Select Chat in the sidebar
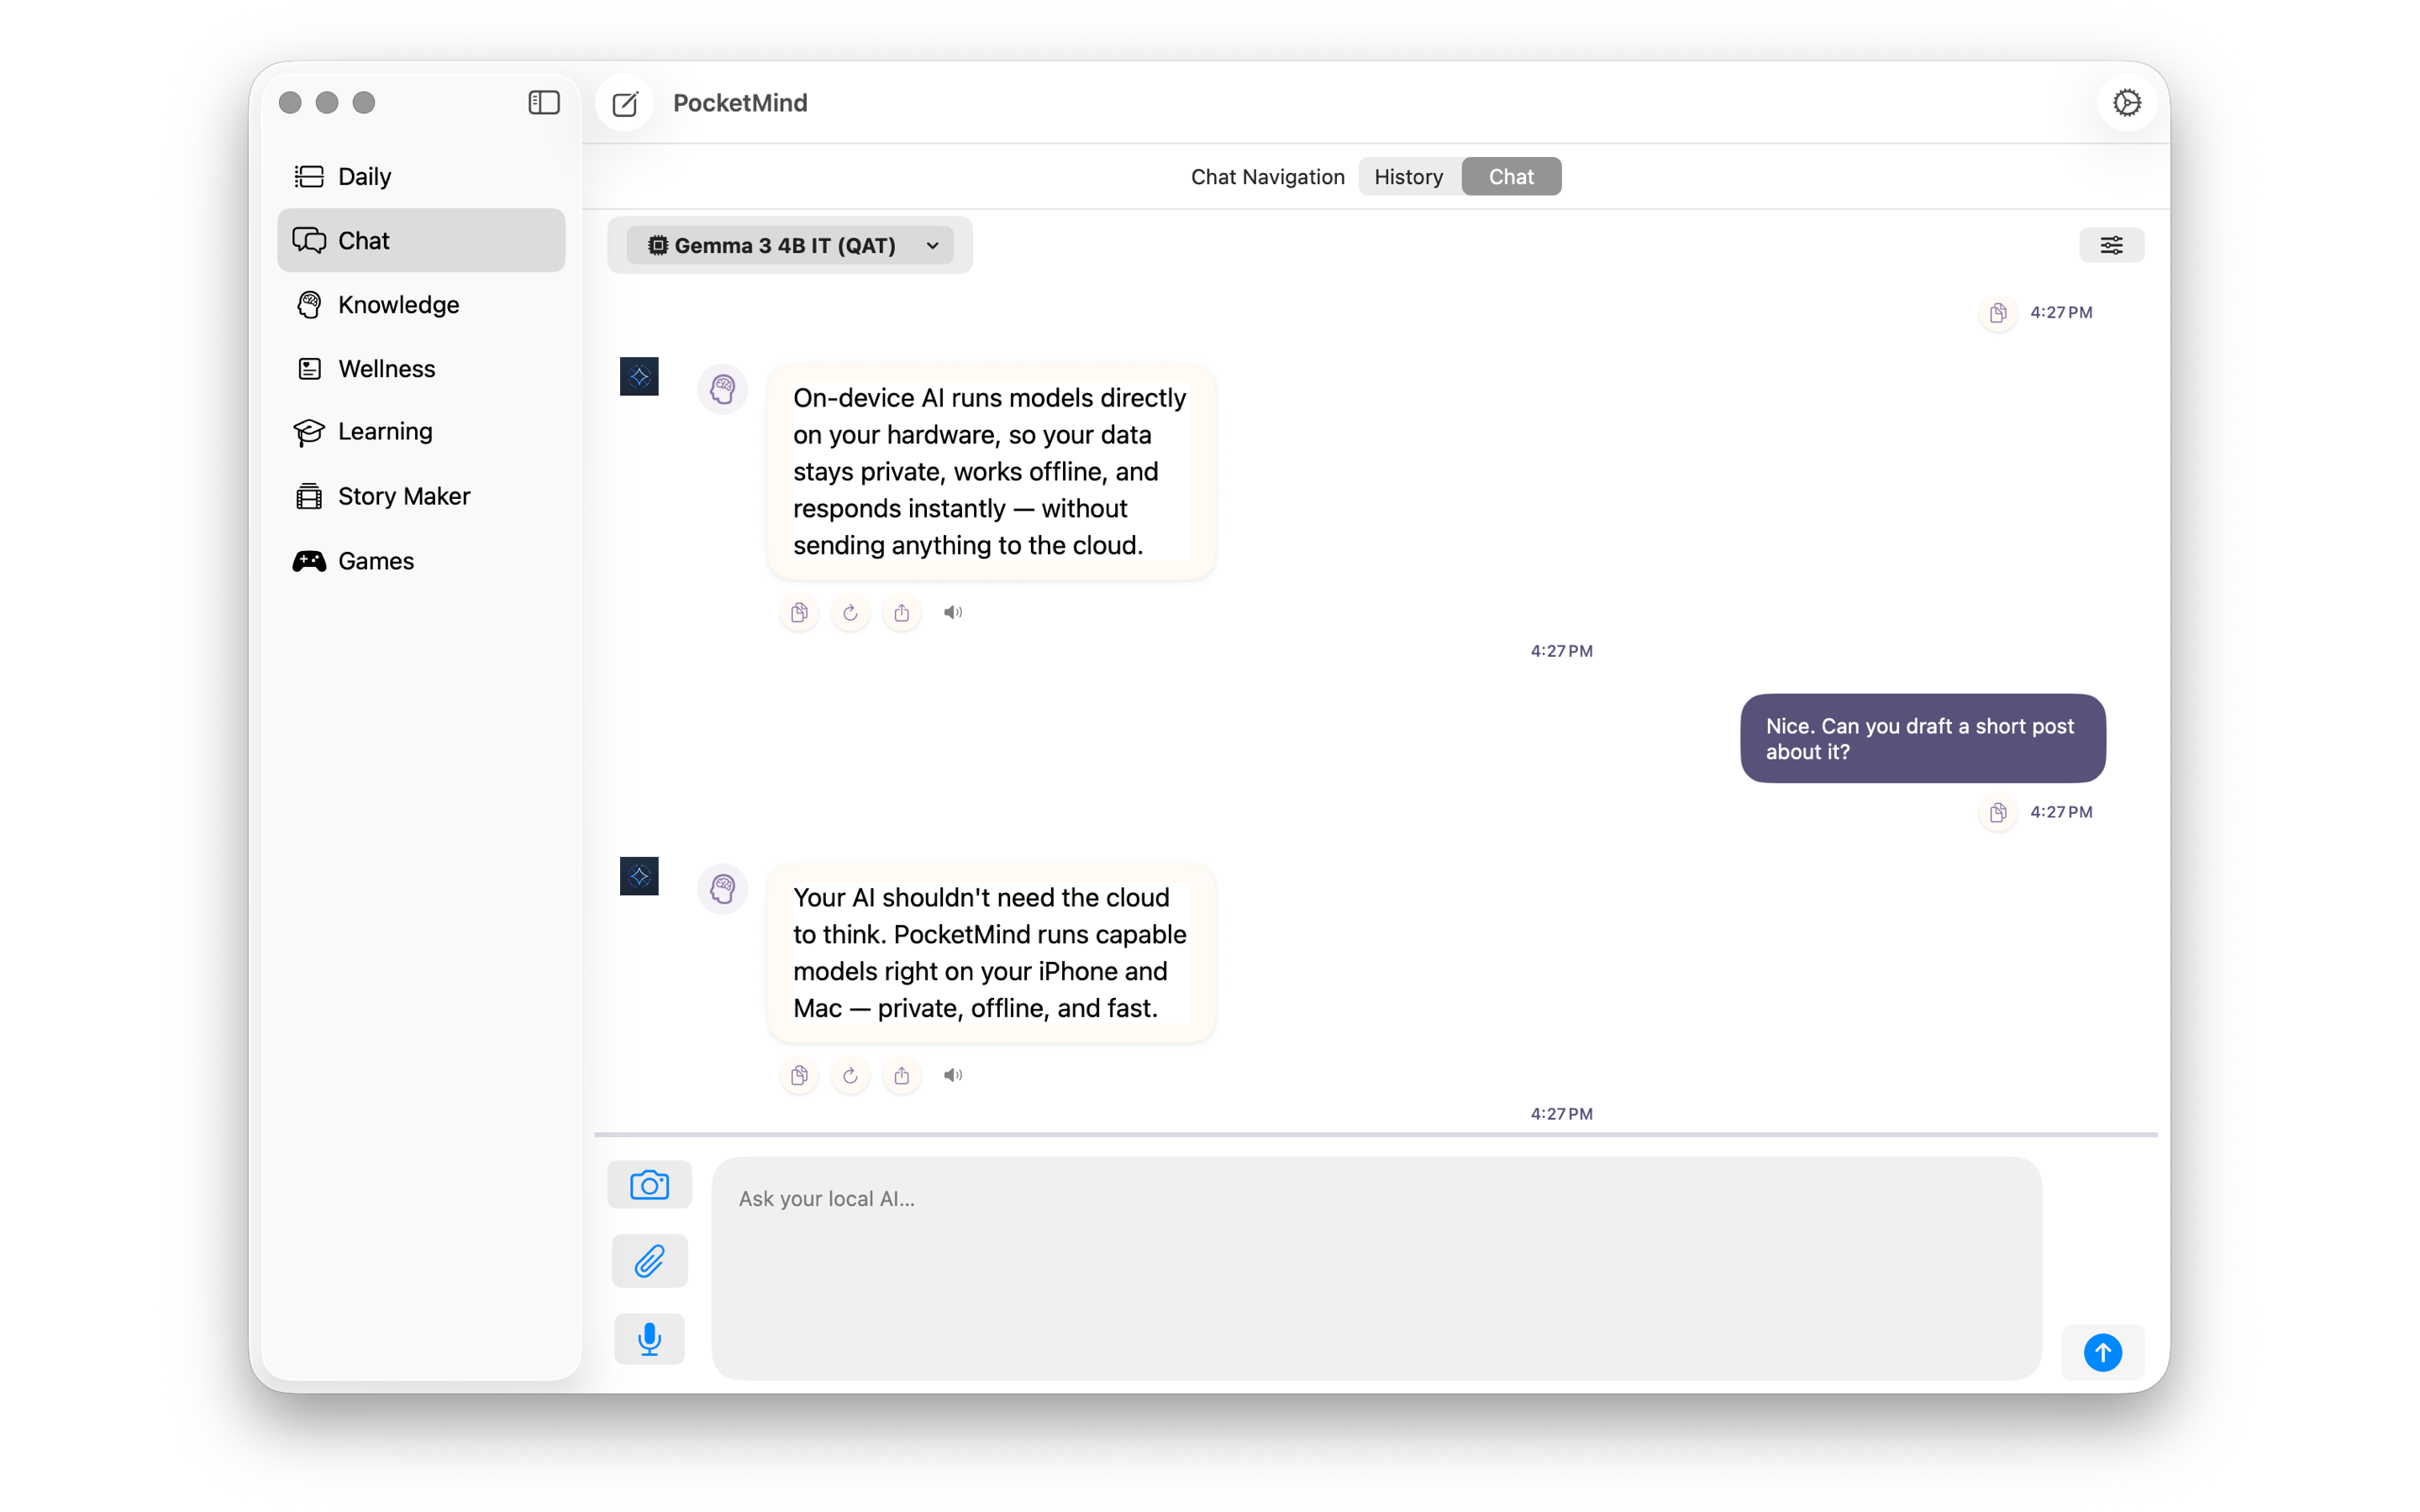This screenshot has height=1512, width=2420. (421, 240)
